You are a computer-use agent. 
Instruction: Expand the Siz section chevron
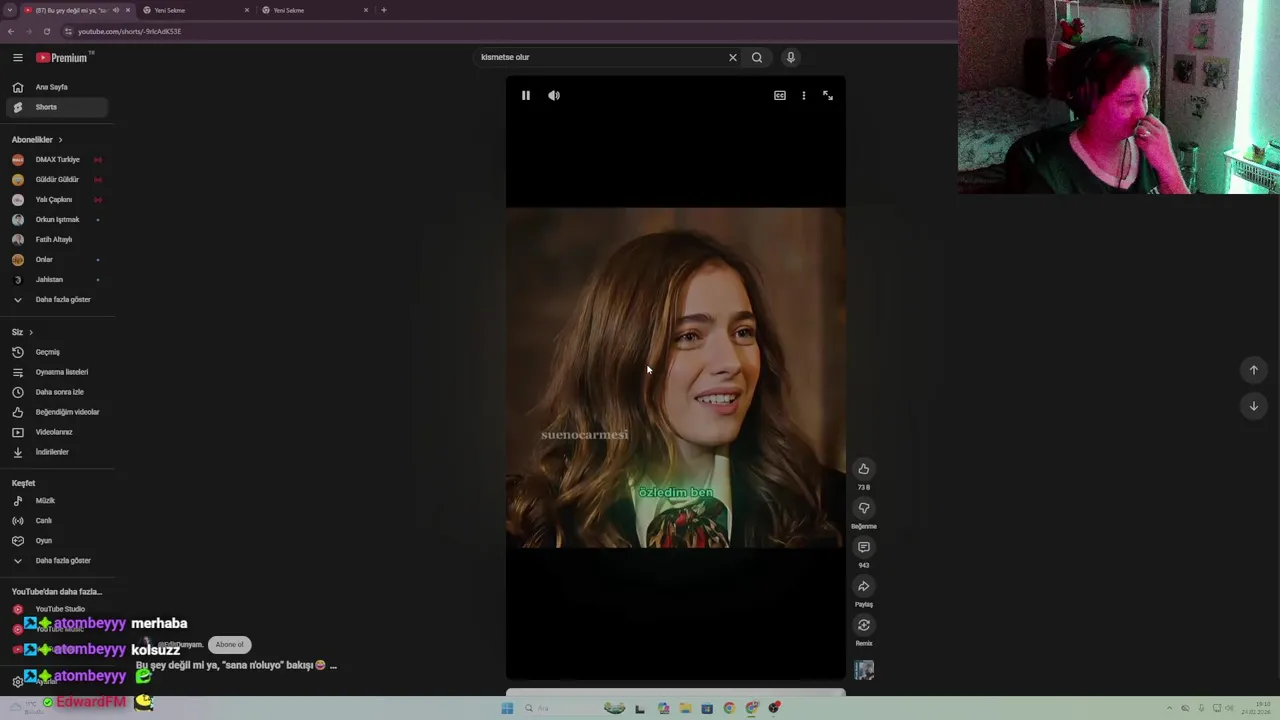31,332
